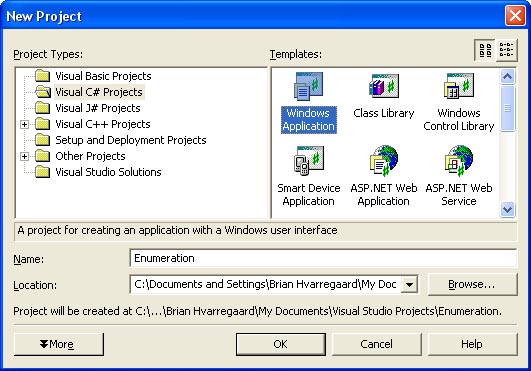Open the Location path dropdown

[409, 284]
